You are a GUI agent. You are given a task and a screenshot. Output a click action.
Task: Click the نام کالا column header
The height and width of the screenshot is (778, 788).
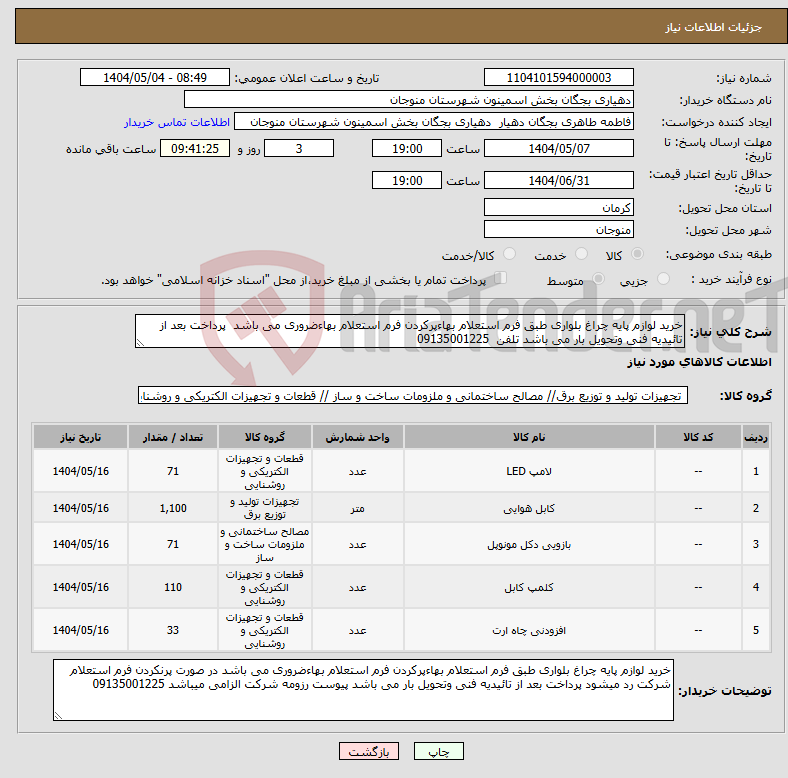[529, 437]
